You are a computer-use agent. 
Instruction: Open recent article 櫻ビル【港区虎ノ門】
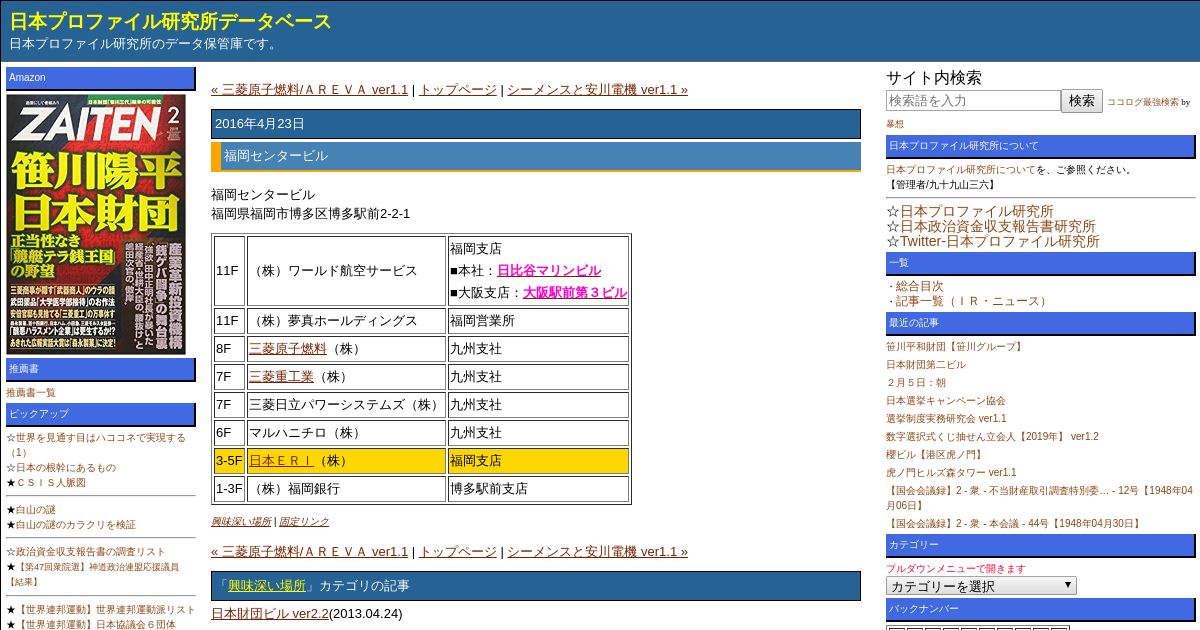tap(934, 454)
